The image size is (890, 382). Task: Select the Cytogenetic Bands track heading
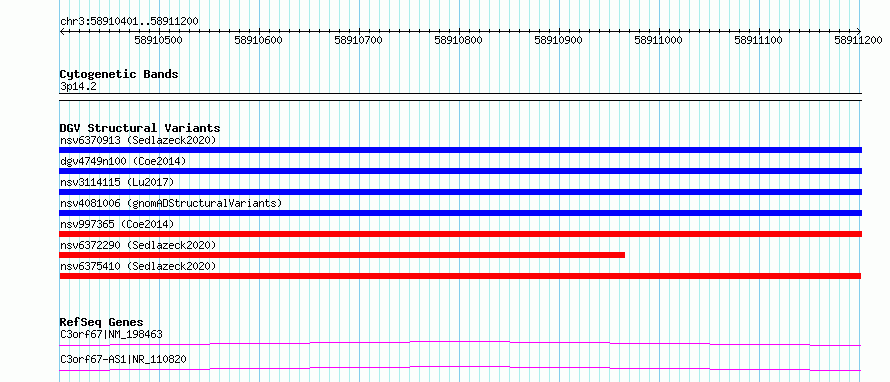119,74
